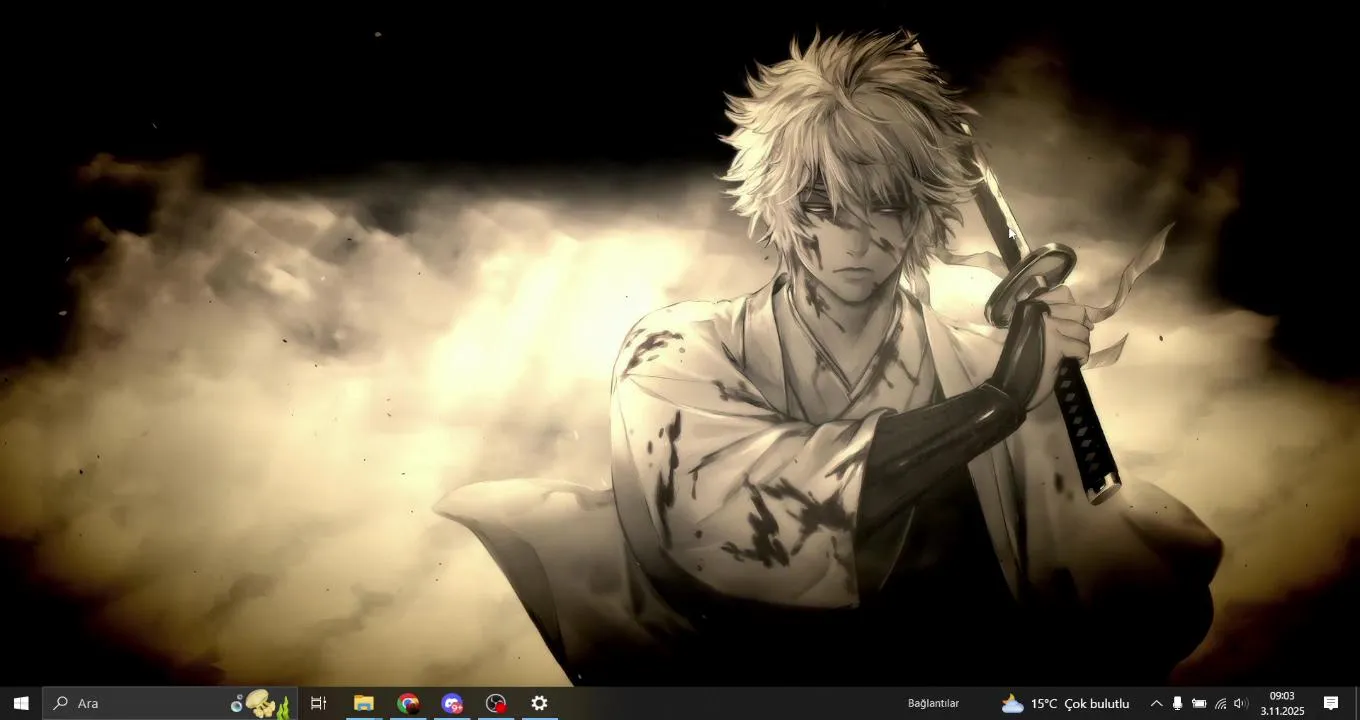Image resolution: width=1360 pixels, height=720 pixels.
Task: Open File Explorer from the taskbar
Action: [x=363, y=703]
